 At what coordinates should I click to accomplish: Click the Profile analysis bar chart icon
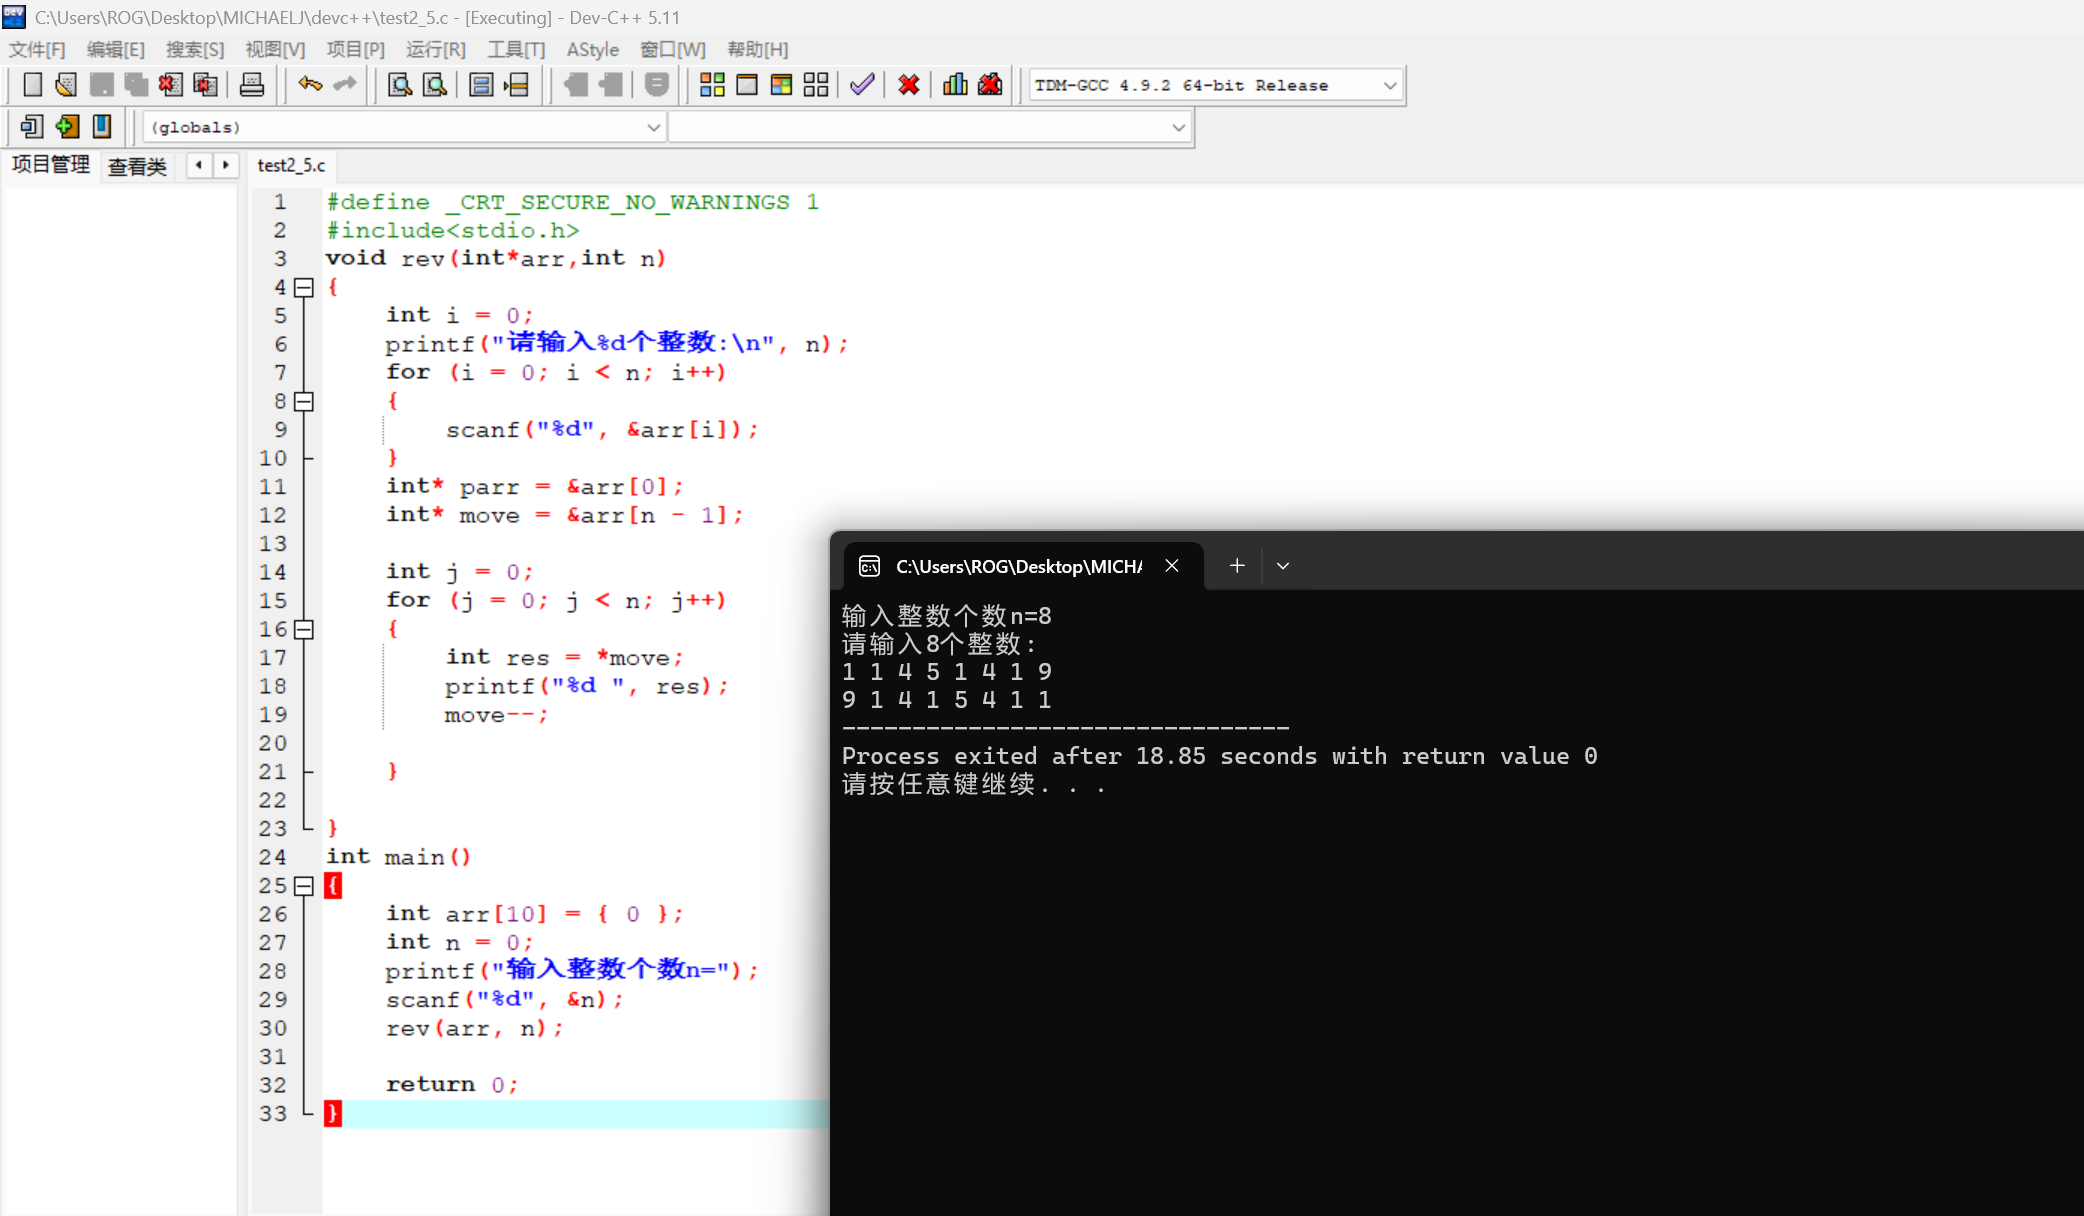tap(955, 85)
